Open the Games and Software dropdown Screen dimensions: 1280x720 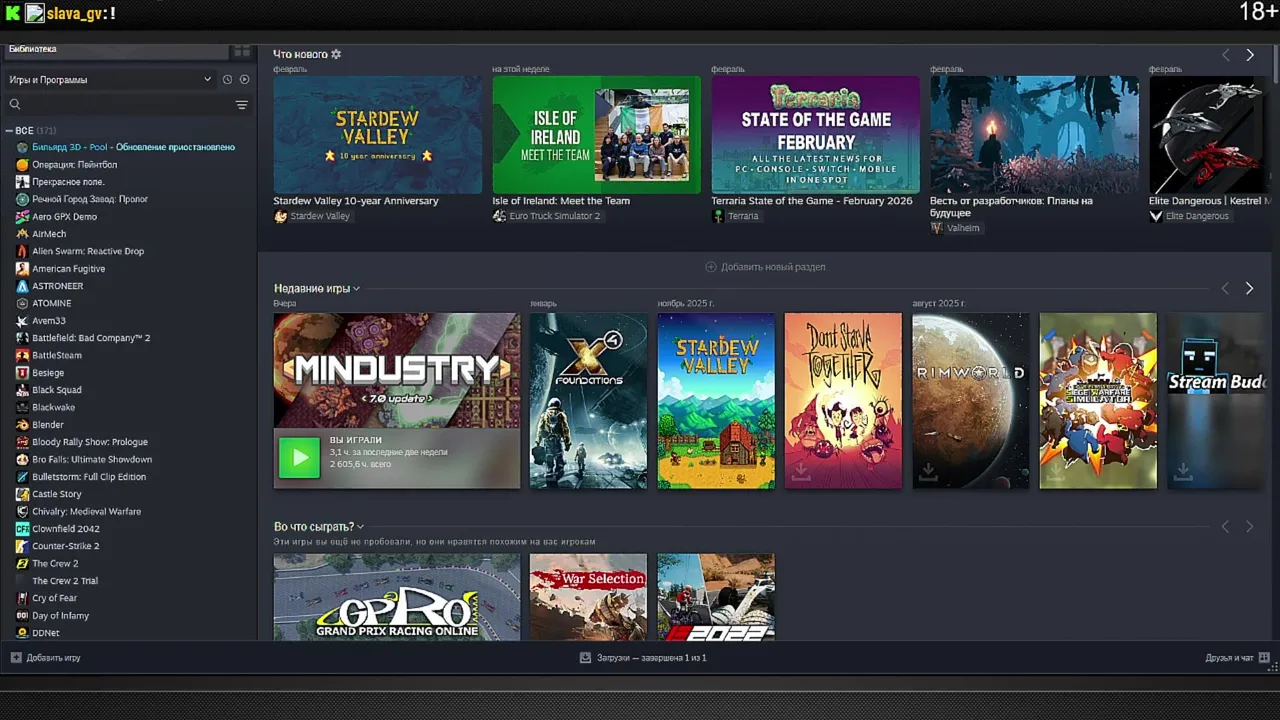point(110,79)
